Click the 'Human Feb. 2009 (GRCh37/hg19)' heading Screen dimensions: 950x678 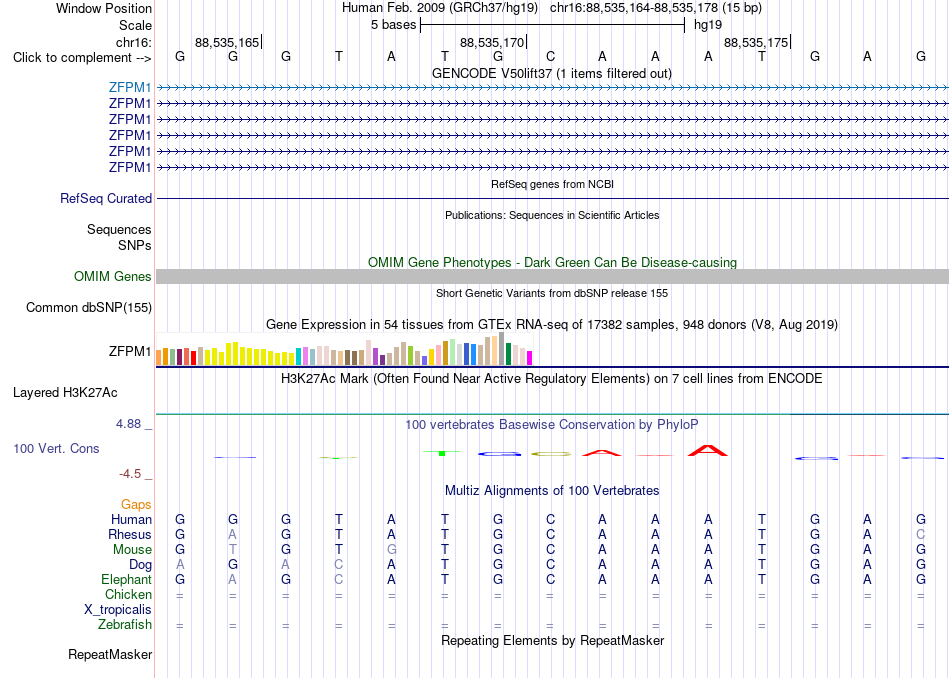tap(440, 8)
